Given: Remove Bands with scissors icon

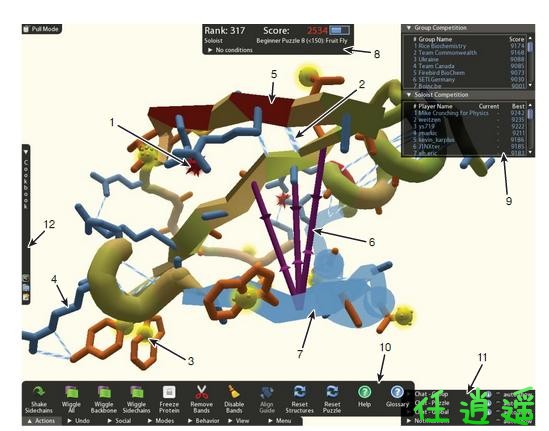Looking at the screenshot, I should click(202, 392).
